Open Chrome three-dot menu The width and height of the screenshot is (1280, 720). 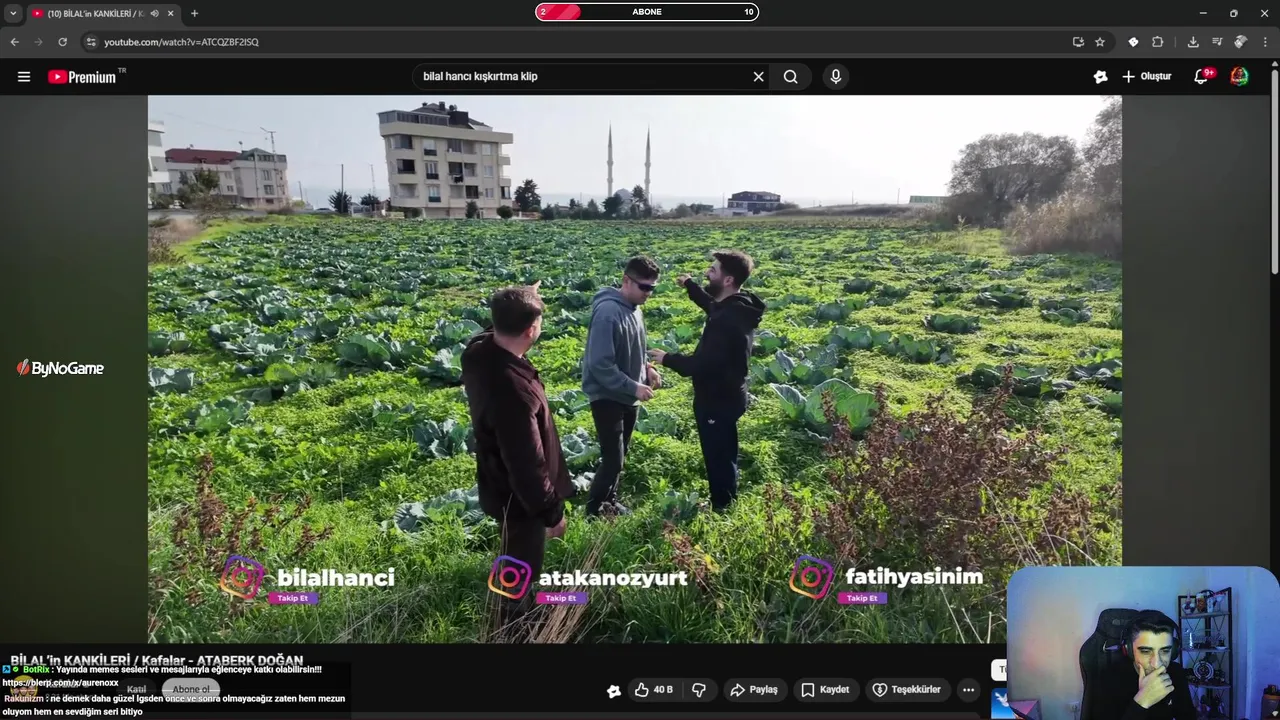(1266, 42)
